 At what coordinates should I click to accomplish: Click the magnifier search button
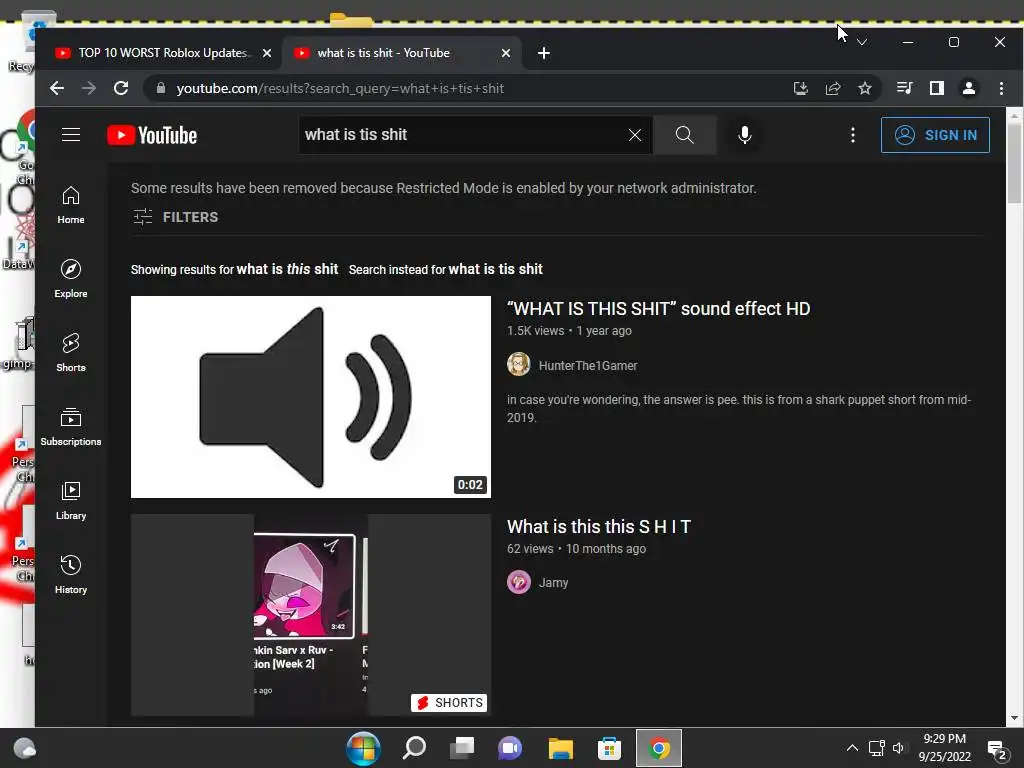(x=684, y=135)
